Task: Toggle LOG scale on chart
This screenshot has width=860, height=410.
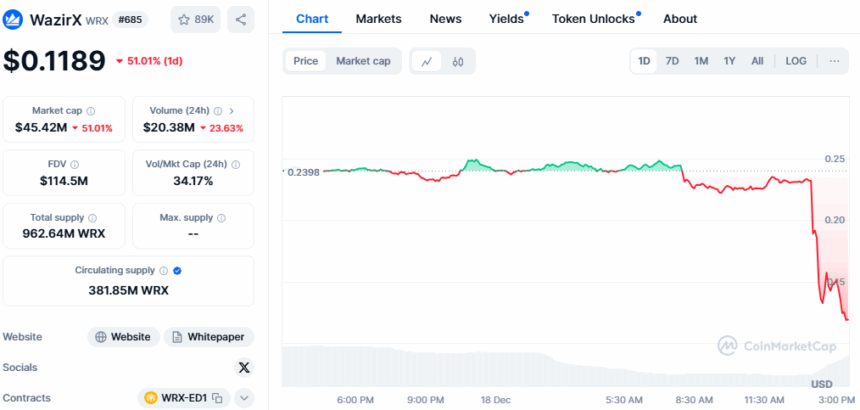Action: (x=796, y=61)
